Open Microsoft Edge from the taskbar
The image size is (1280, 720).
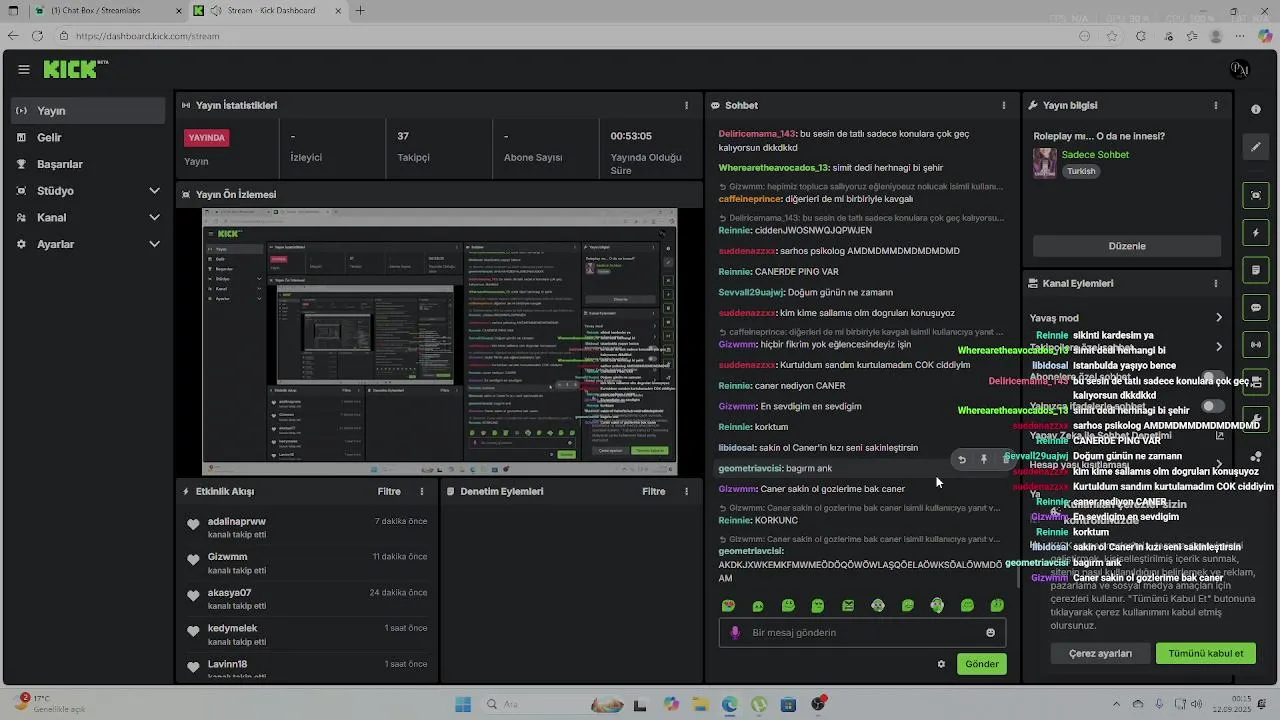pyautogui.click(x=729, y=704)
